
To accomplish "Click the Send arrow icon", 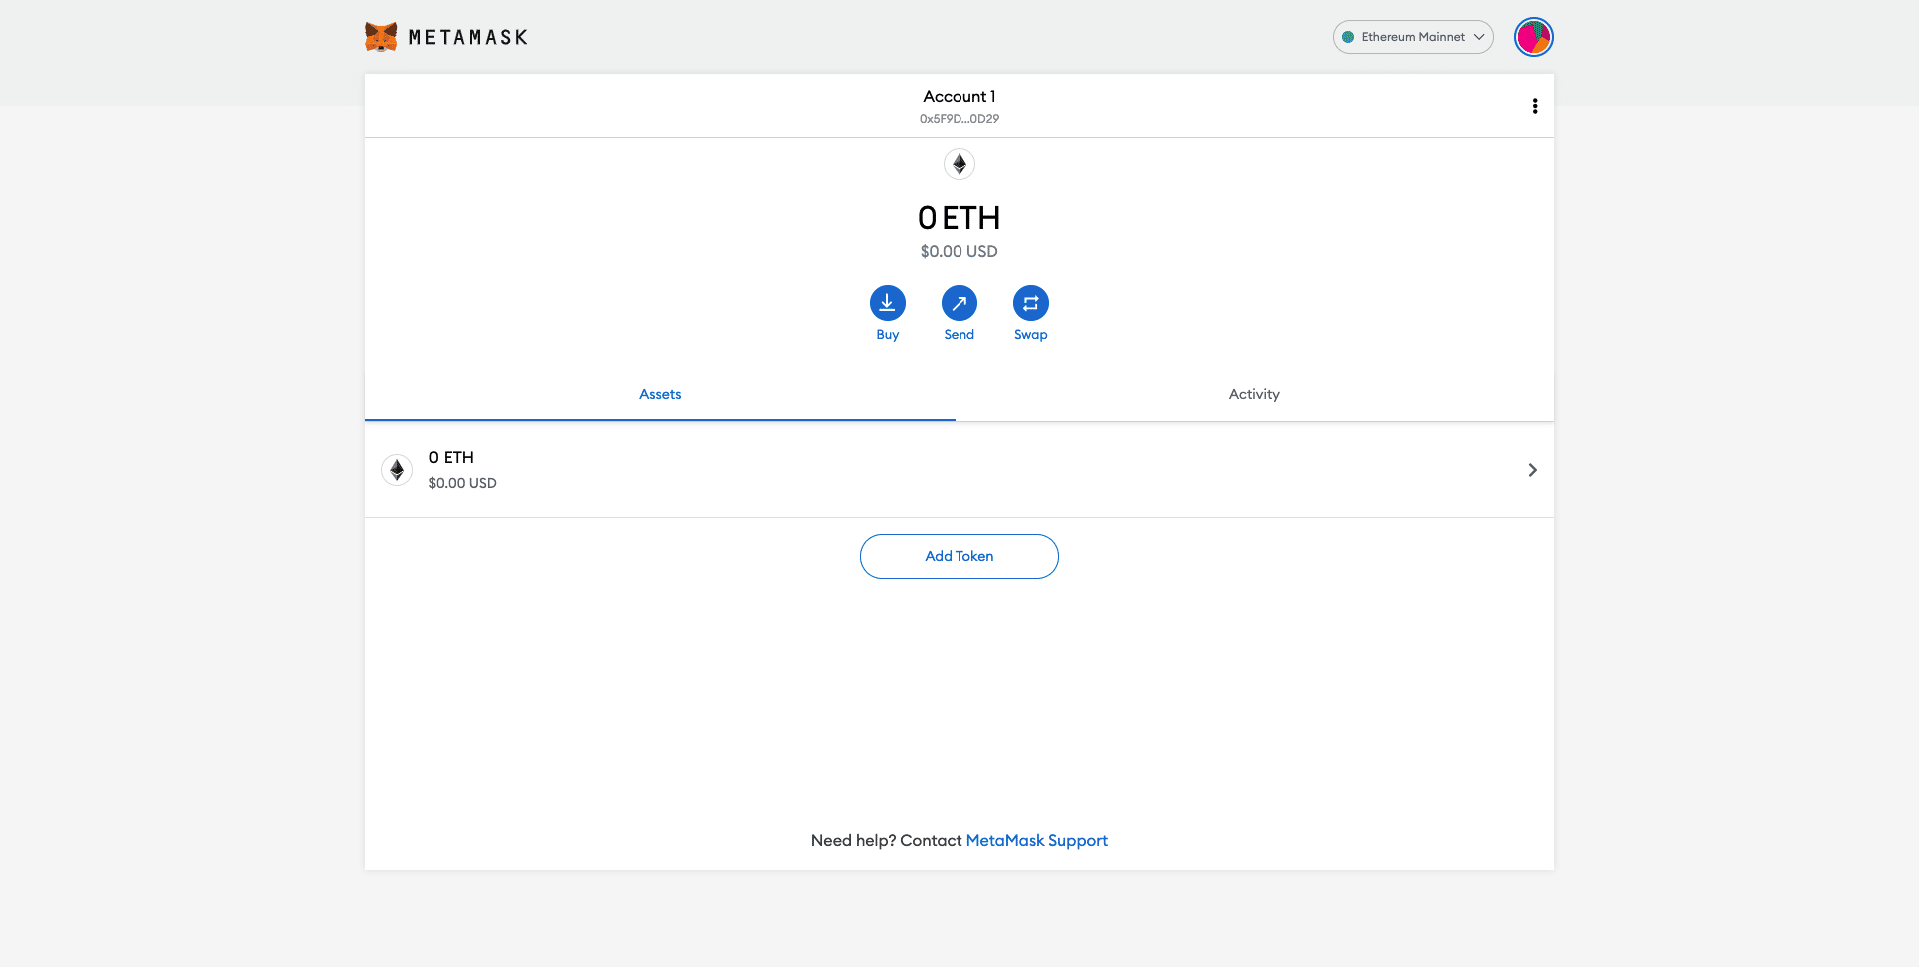I will [x=959, y=303].
